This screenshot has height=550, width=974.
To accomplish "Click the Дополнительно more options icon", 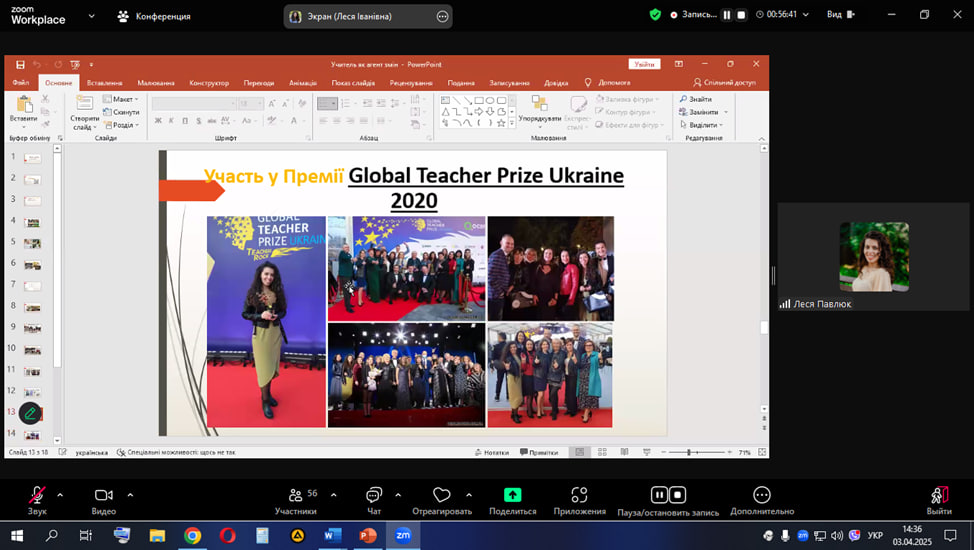I will coord(762,496).
